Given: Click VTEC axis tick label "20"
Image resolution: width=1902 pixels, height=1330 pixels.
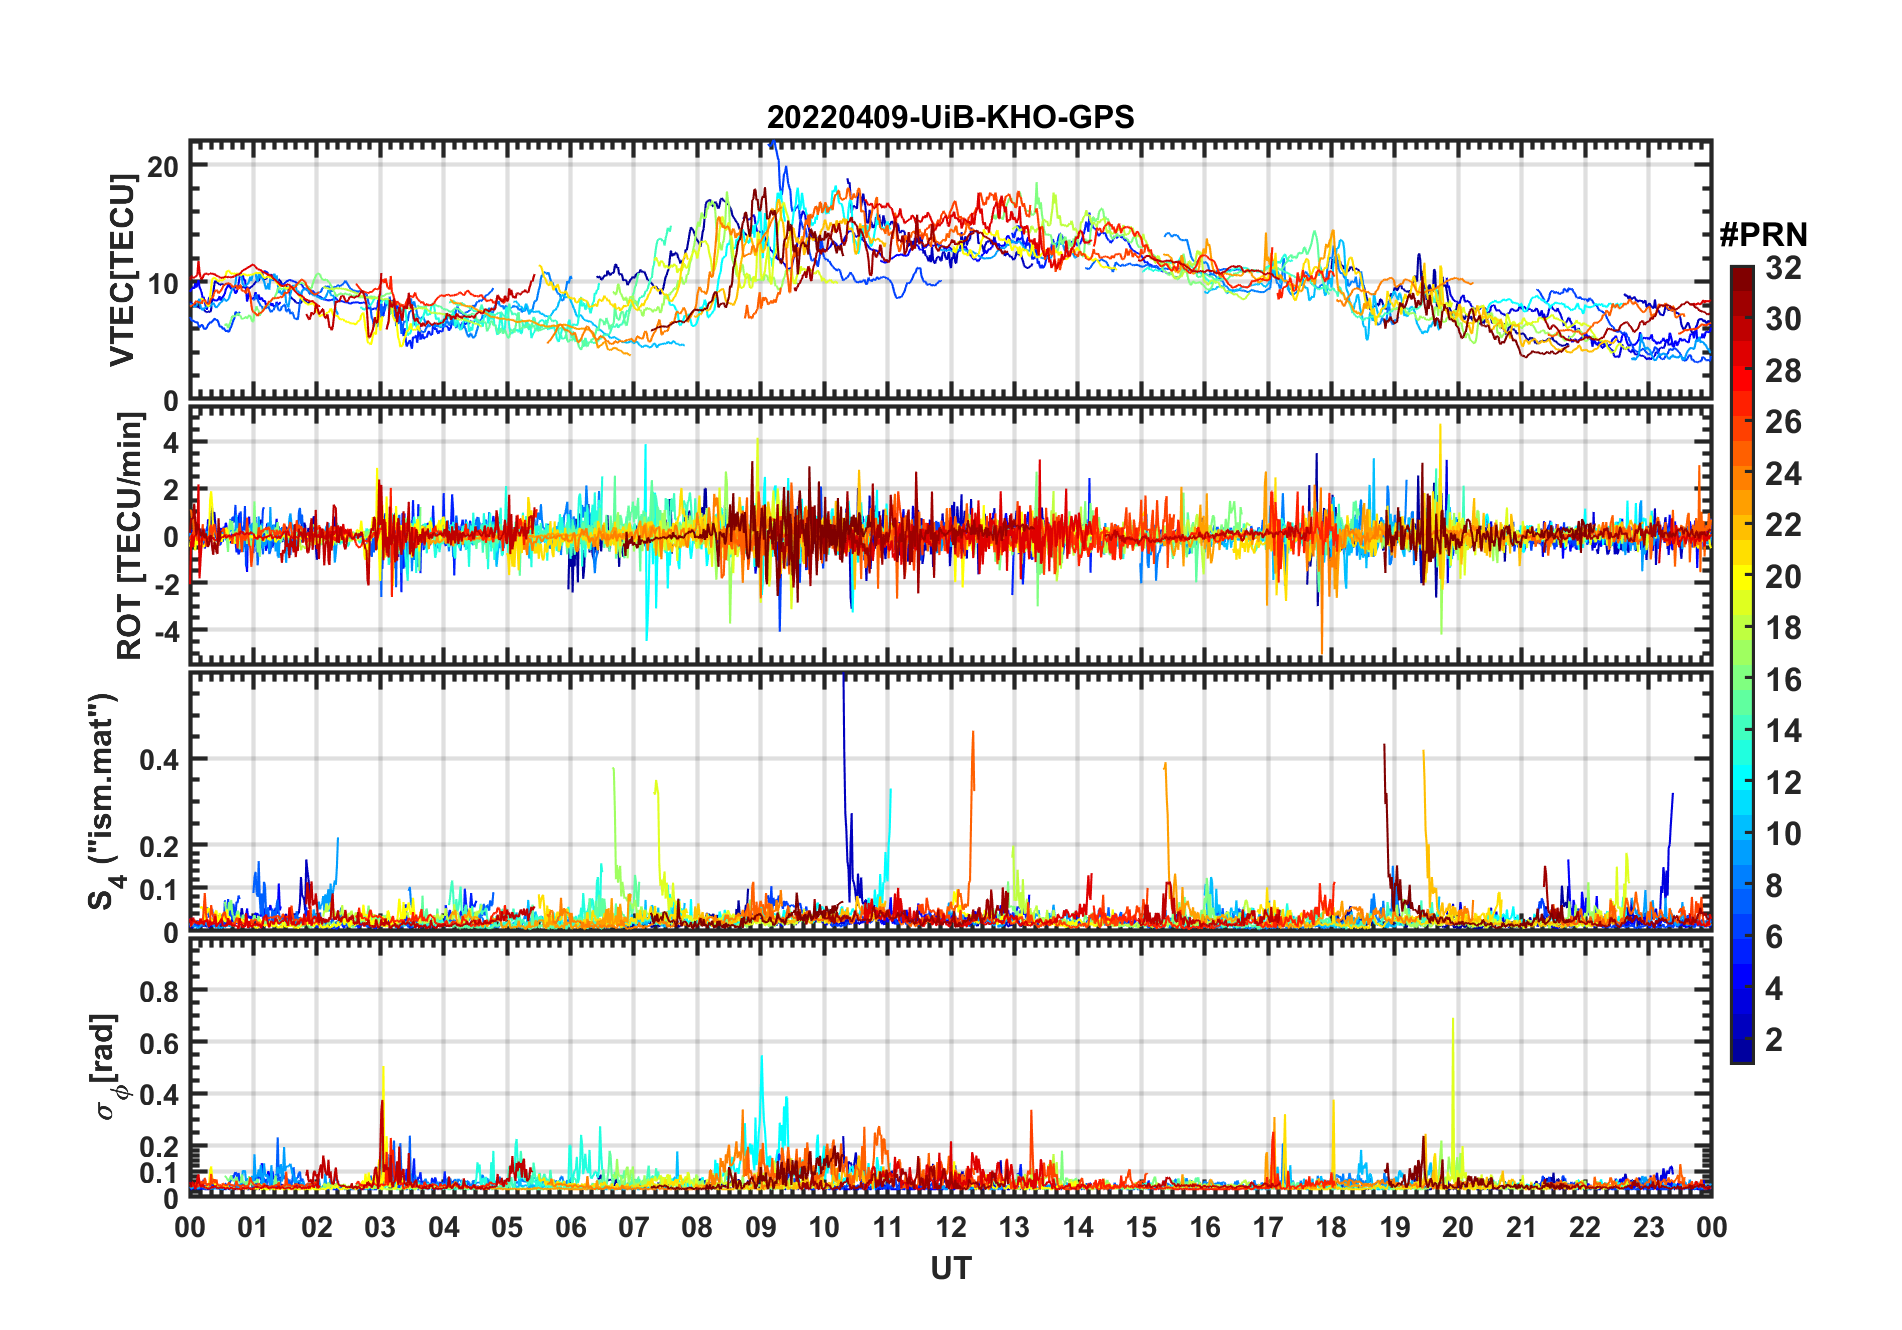Looking at the screenshot, I should coord(163,167).
